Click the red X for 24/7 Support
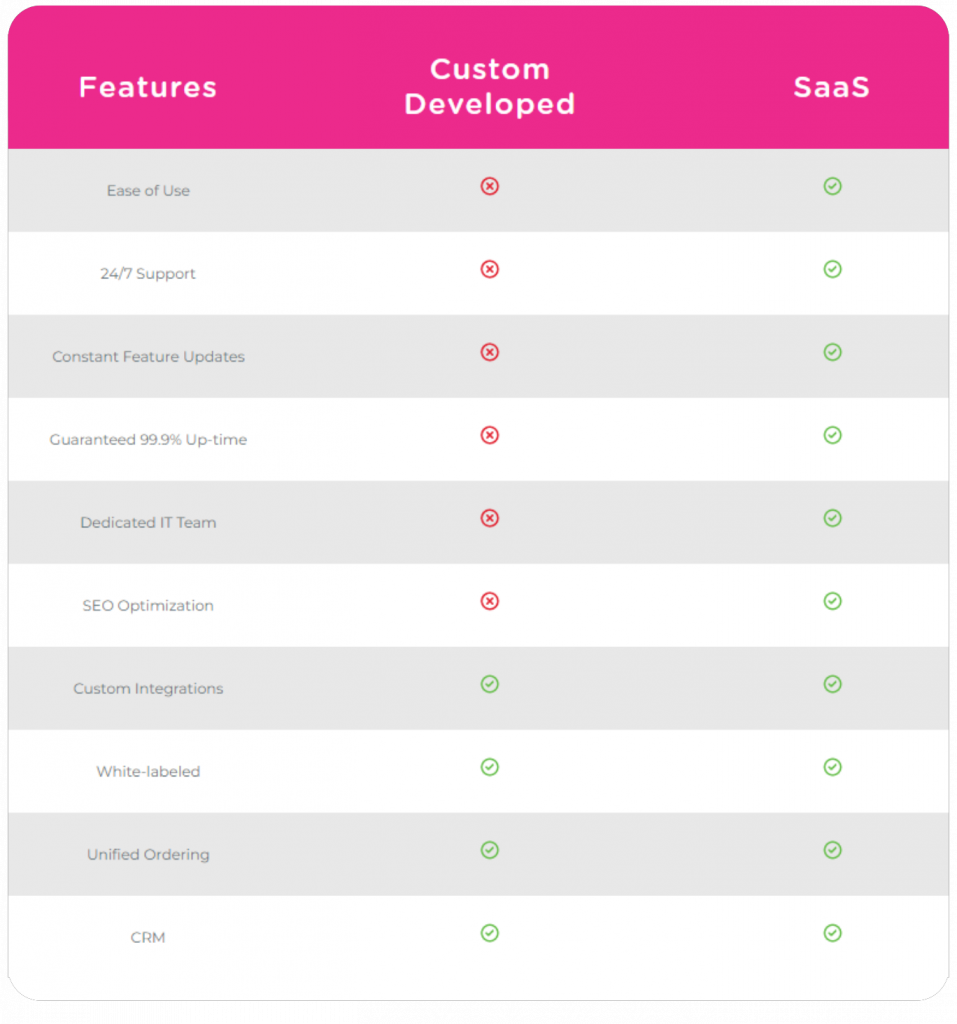Viewport: 957px width, 1024px height. 489,270
